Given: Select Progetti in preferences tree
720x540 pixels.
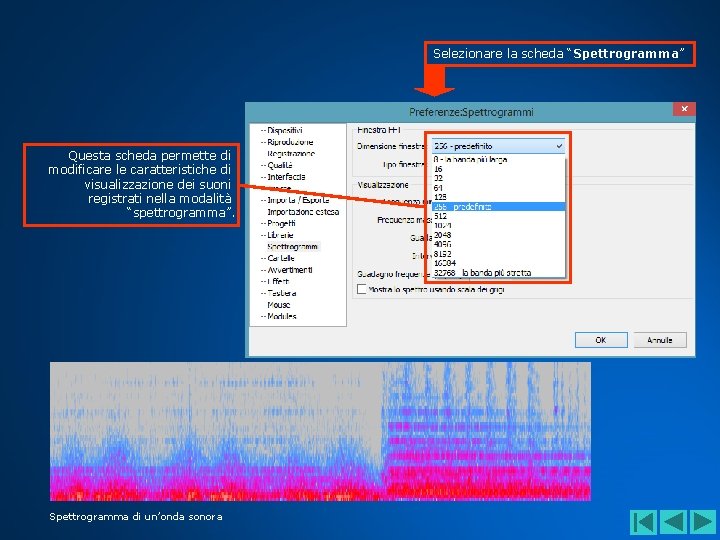Looking at the screenshot, I should coord(281,223).
